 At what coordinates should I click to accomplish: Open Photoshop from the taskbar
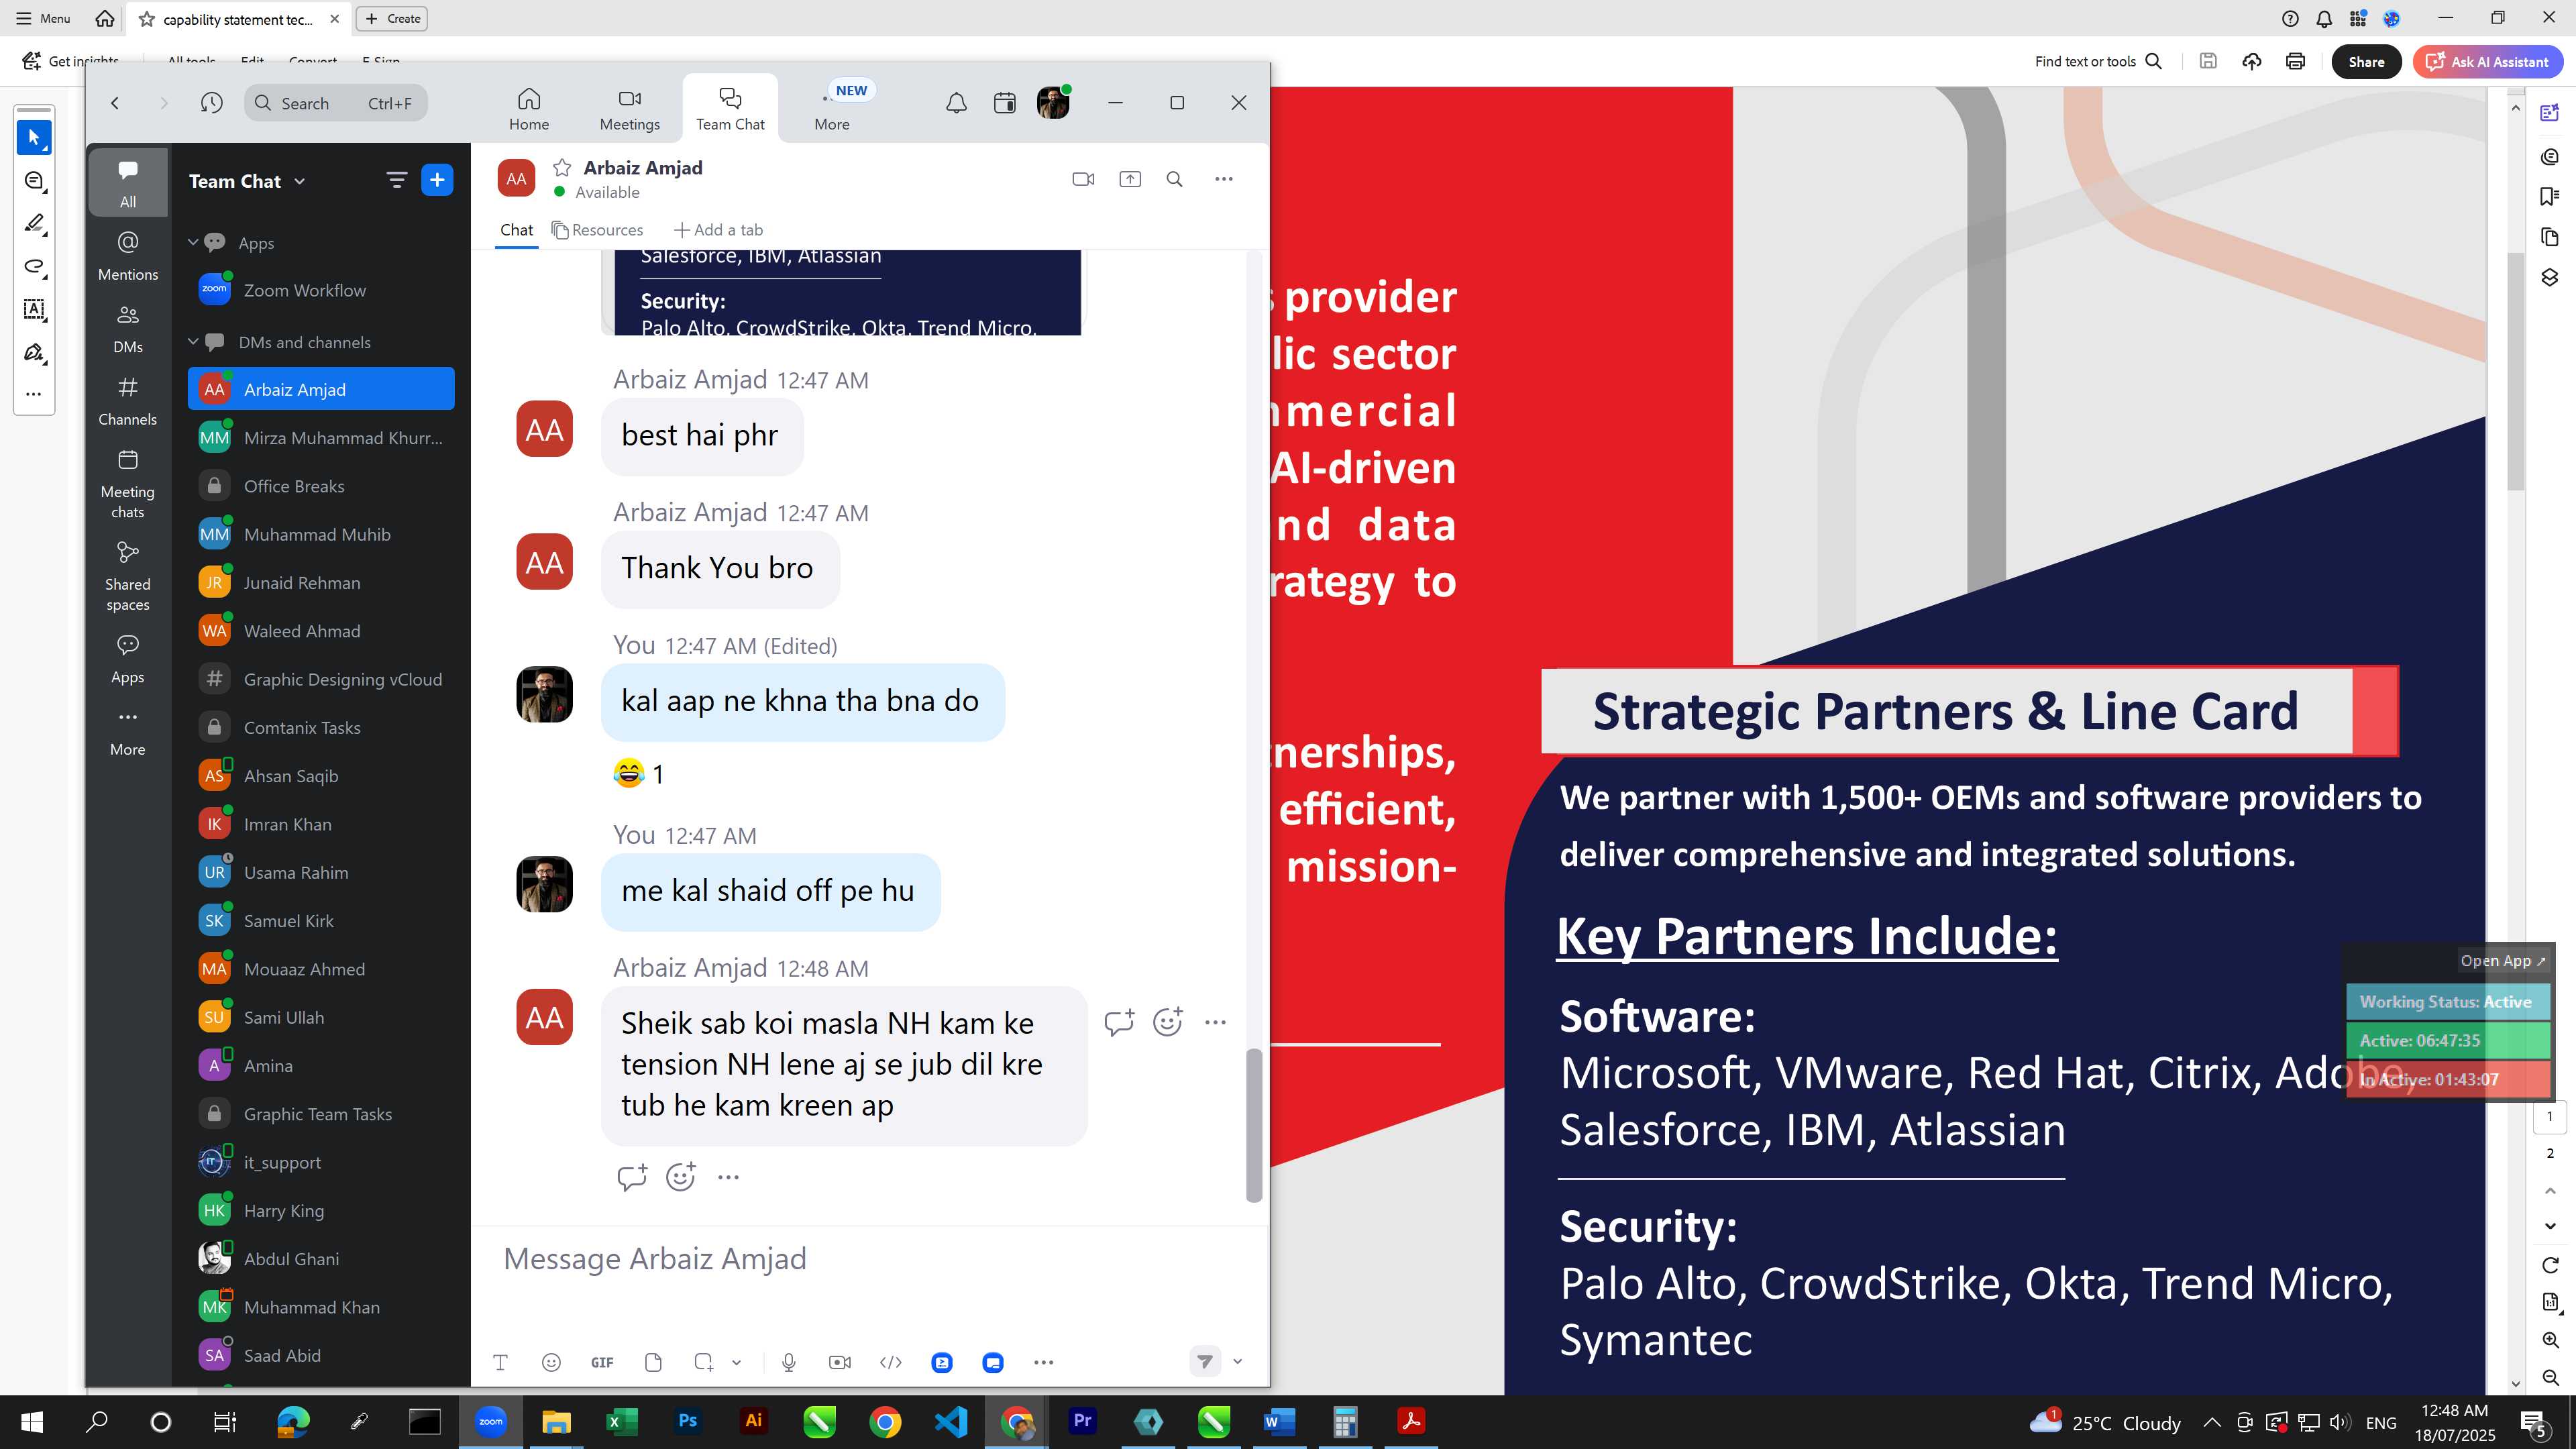[688, 1421]
